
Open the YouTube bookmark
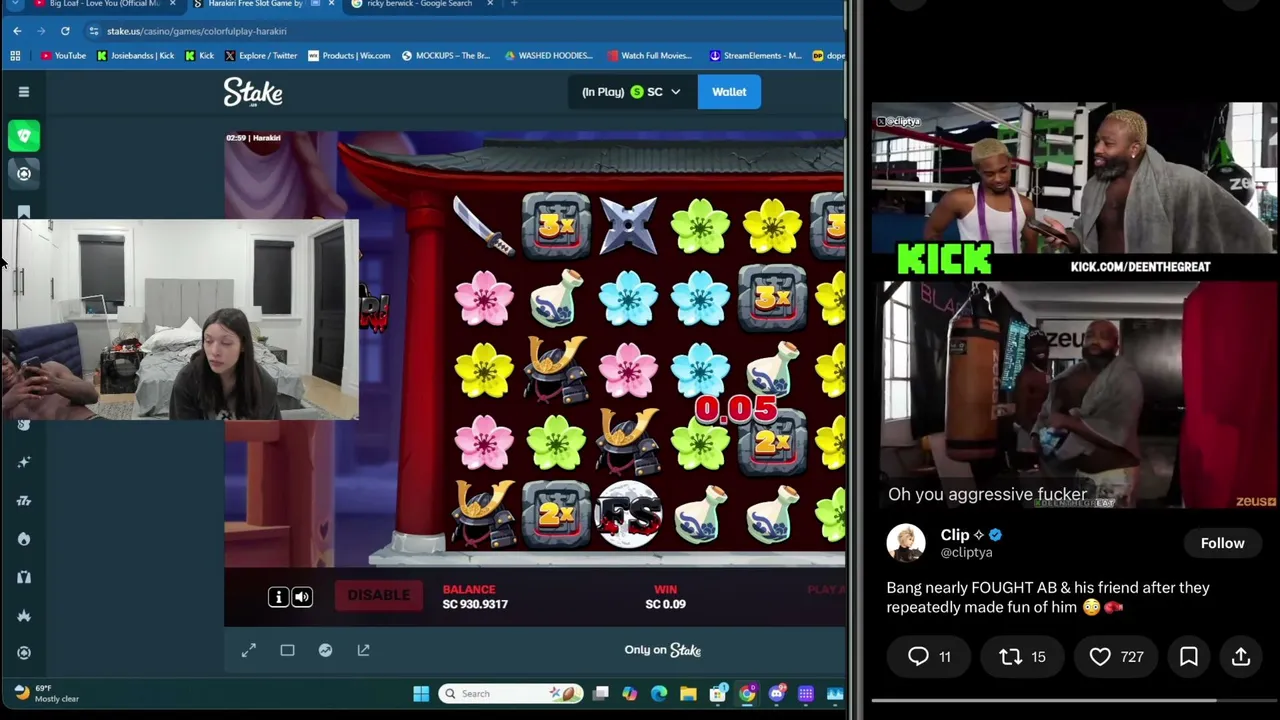click(63, 56)
